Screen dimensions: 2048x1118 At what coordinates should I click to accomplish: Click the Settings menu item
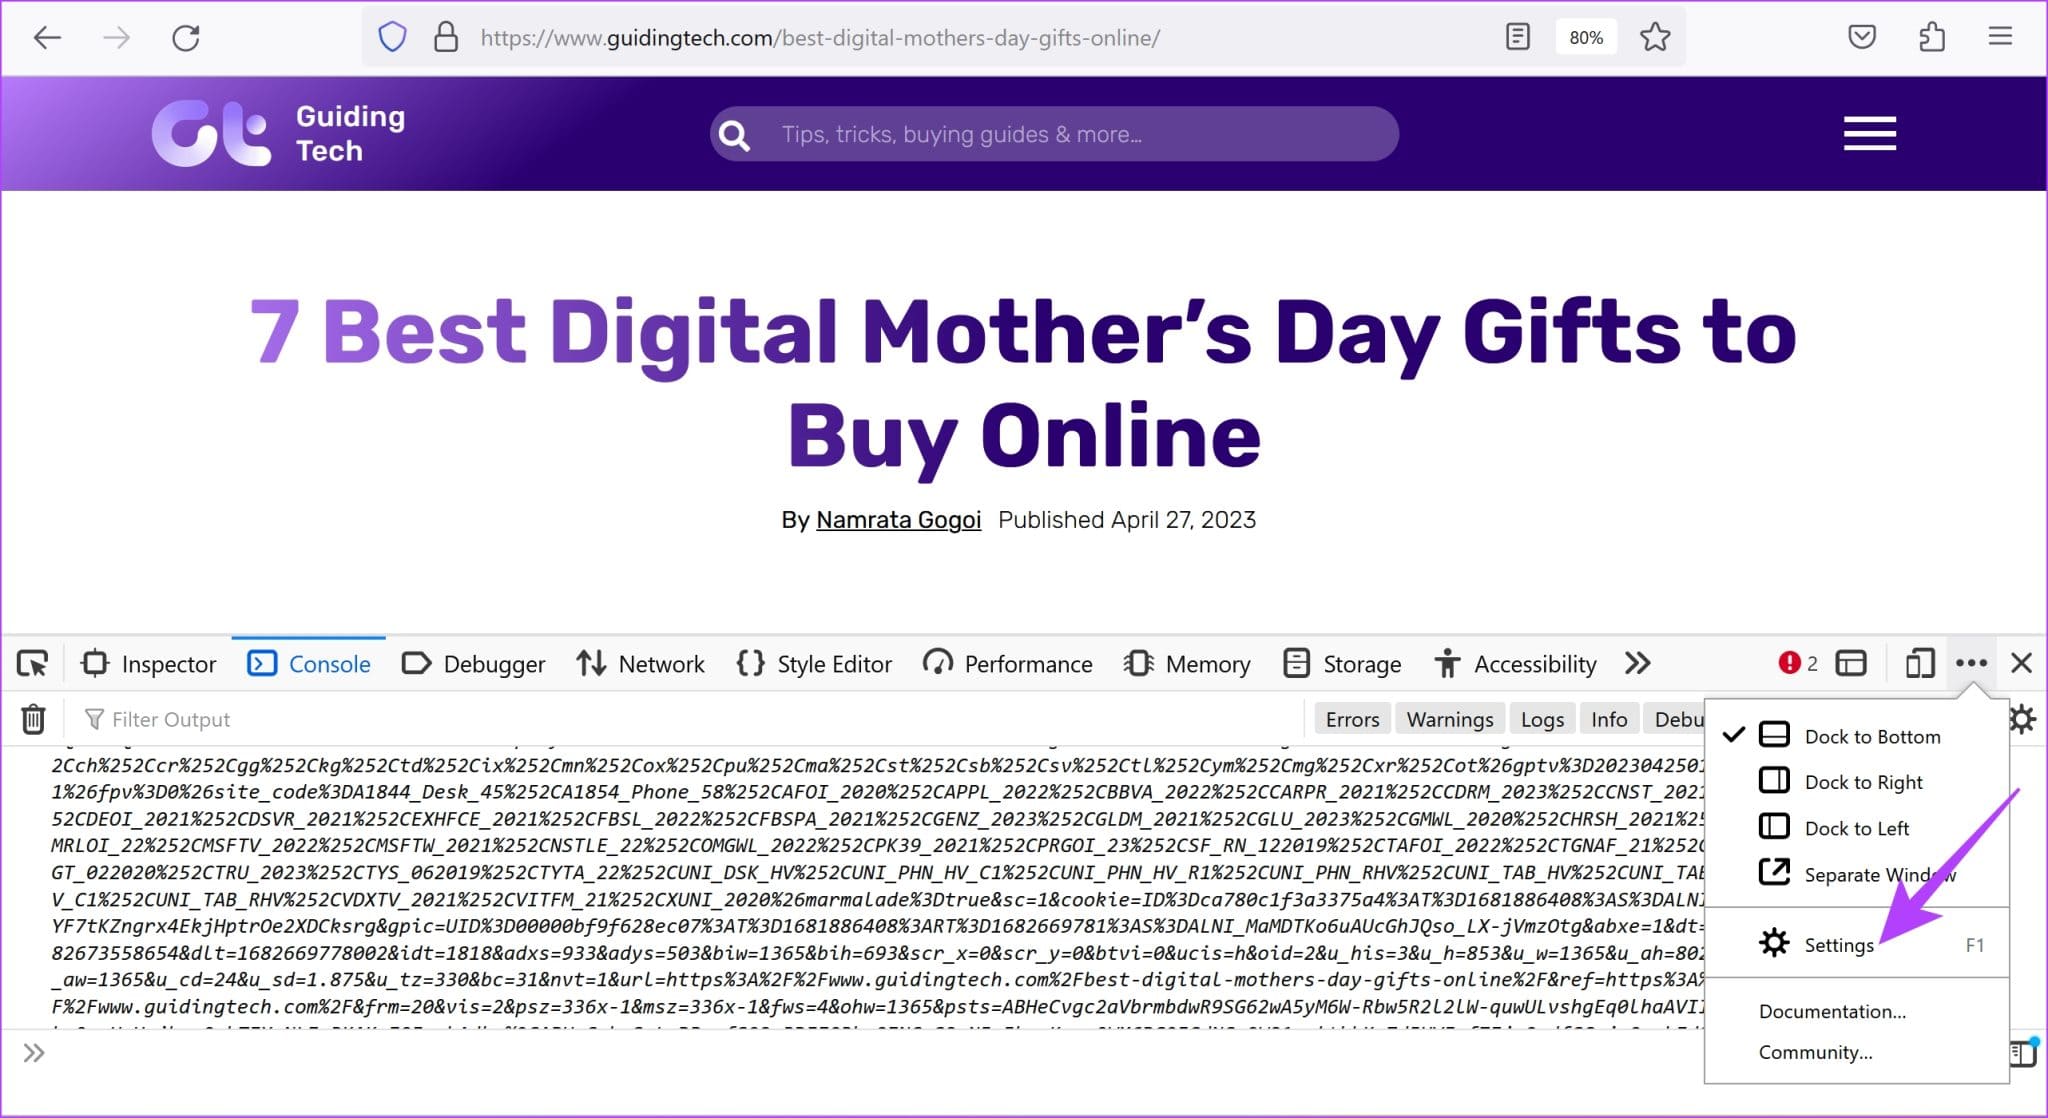tap(1840, 945)
